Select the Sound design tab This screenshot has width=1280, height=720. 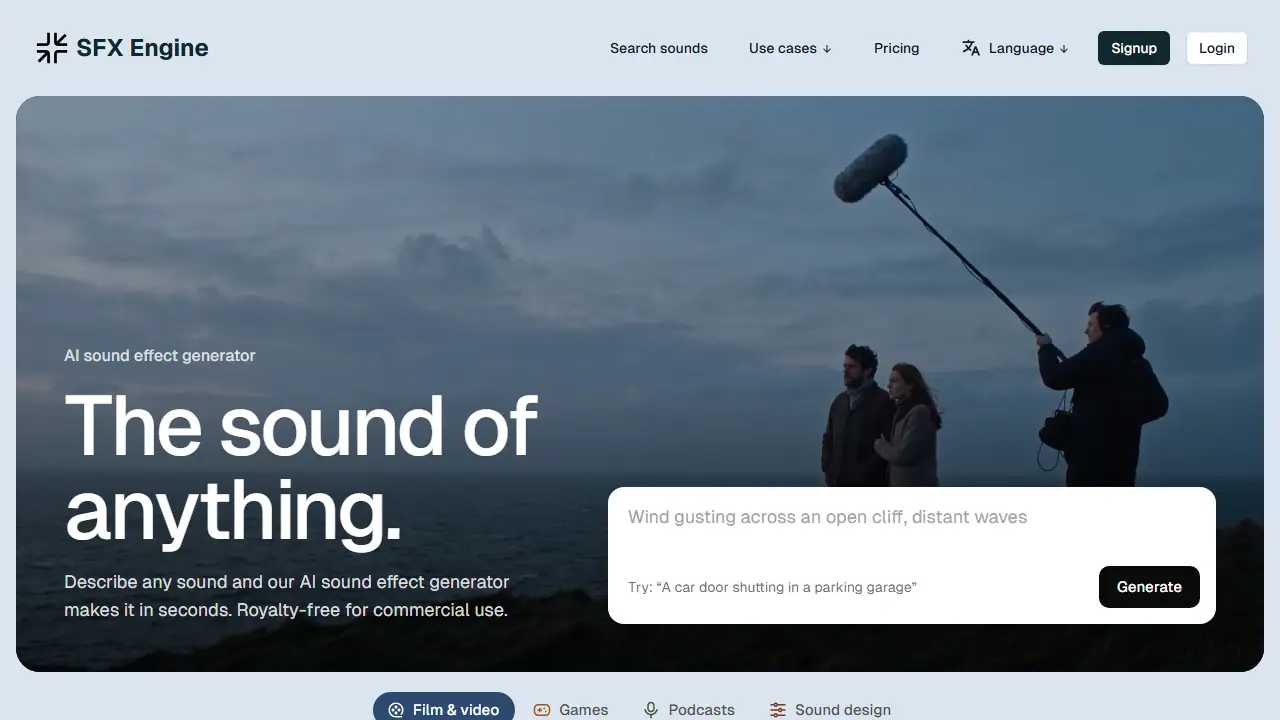tap(830, 710)
